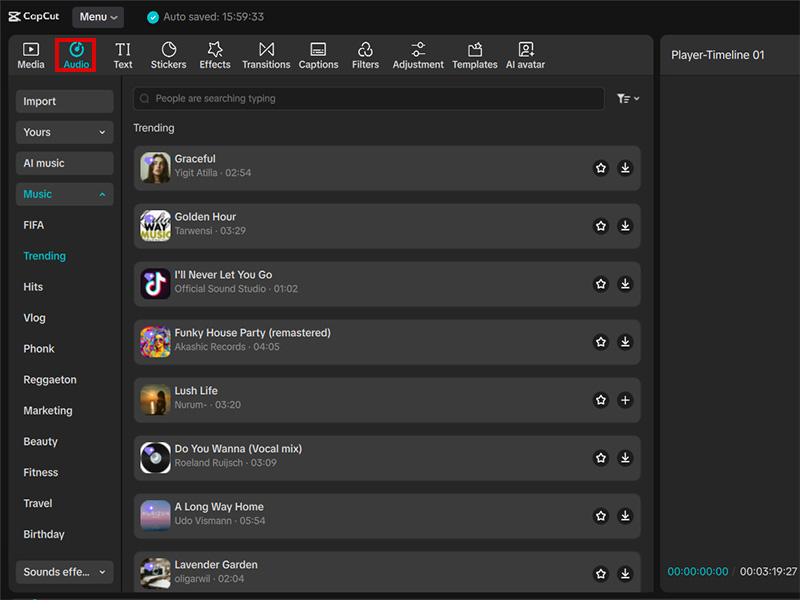Open the Effects tab

pyautogui.click(x=215, y=55)
